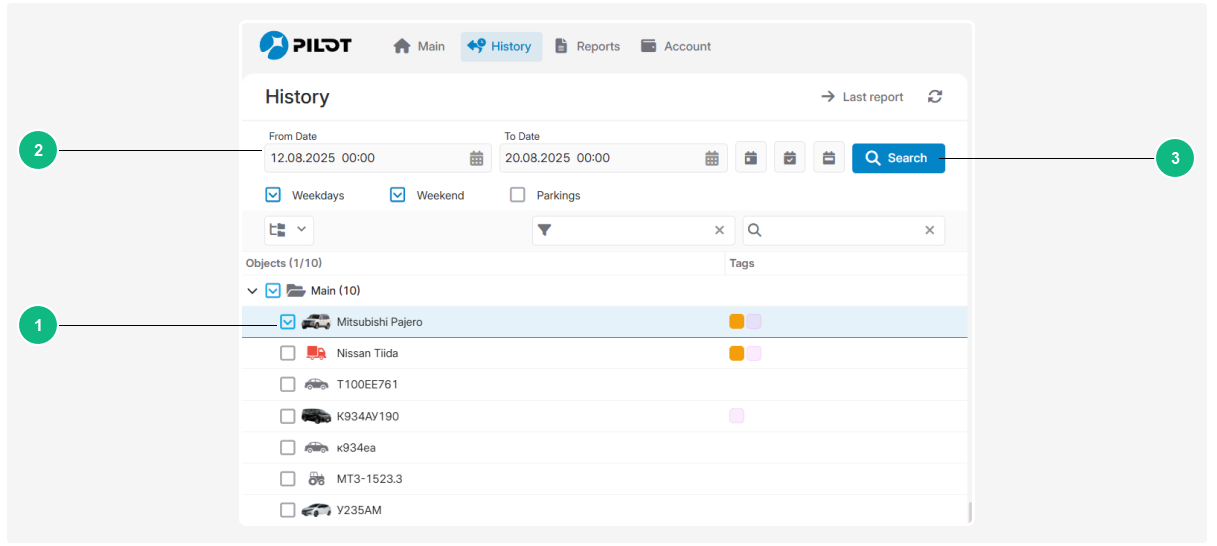Viewport: 1217px width, 546px height.
Task: Open the From Date calendar picker icon
Action: coord(477,158)
